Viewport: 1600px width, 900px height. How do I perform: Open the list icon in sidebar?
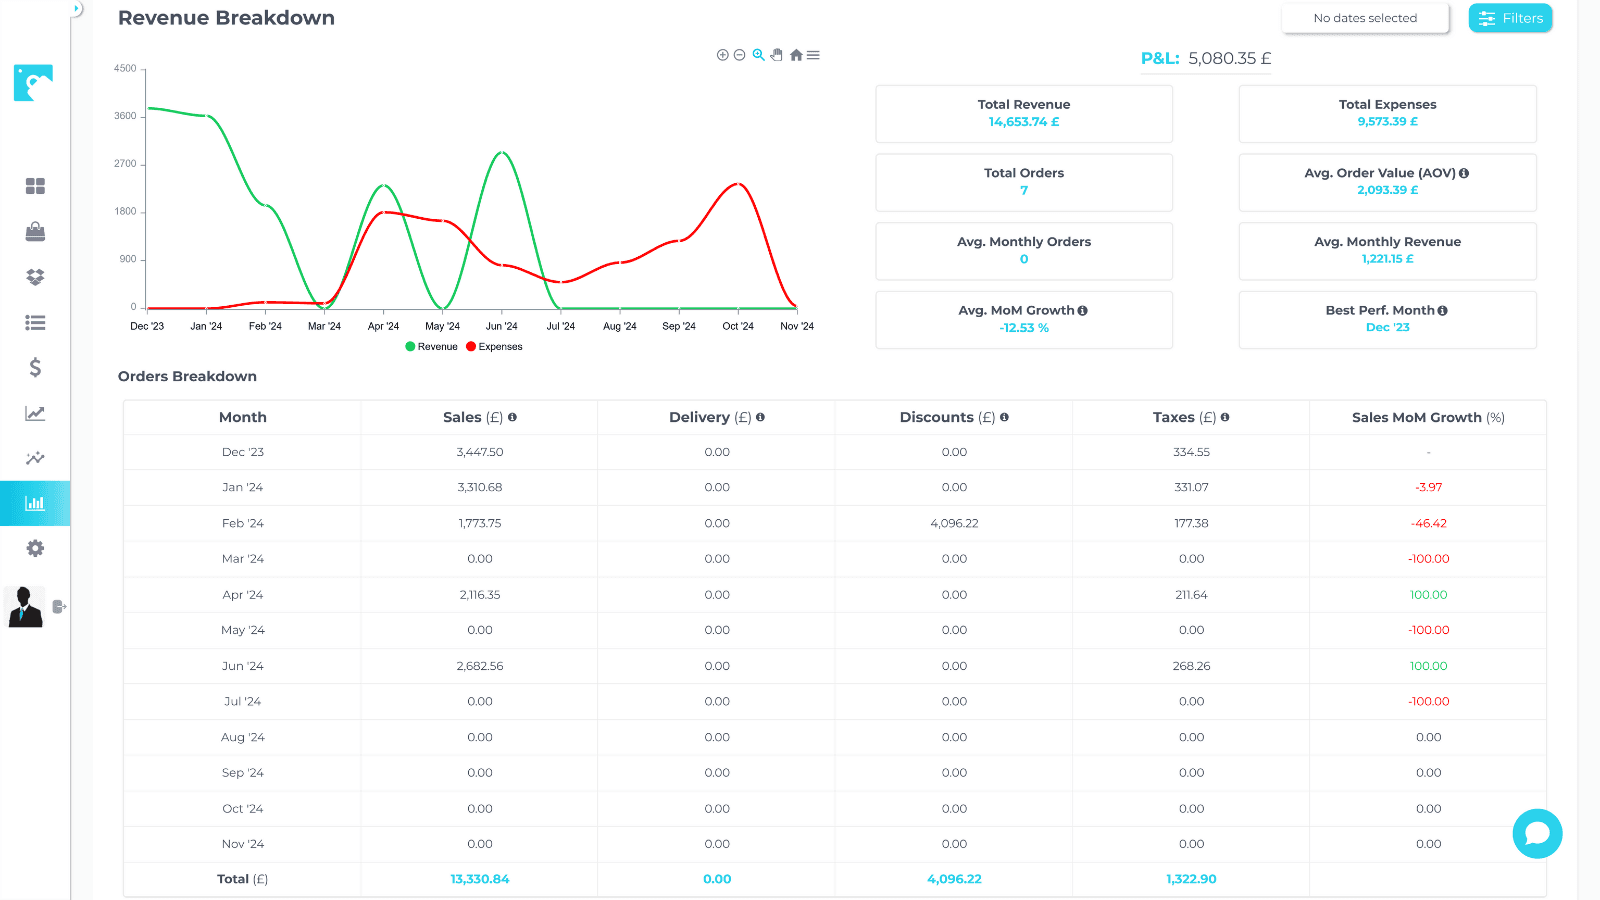[35, 322]
